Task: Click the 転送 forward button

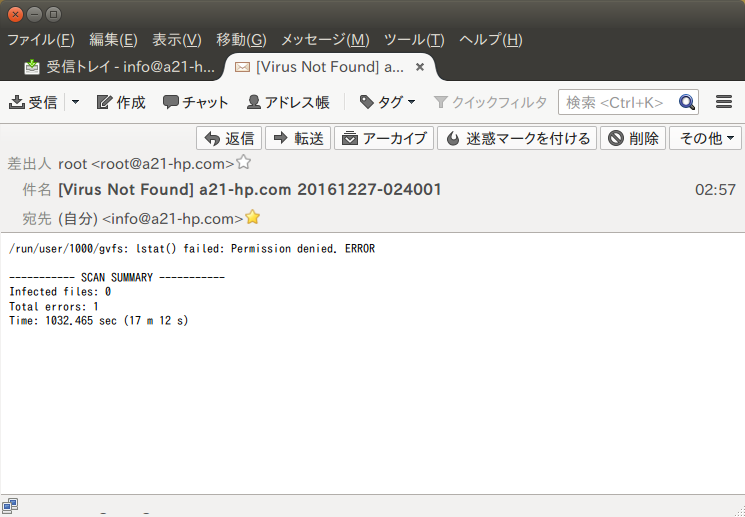Action: 298,138
